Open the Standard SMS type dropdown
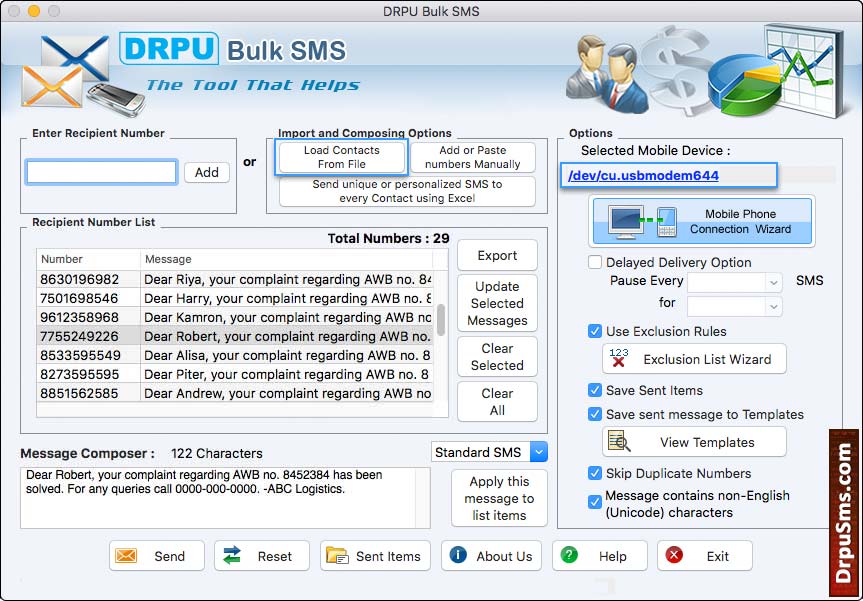The height and width of the screenshot is (601, 863). pyautogui.click(x=489, y=452)
